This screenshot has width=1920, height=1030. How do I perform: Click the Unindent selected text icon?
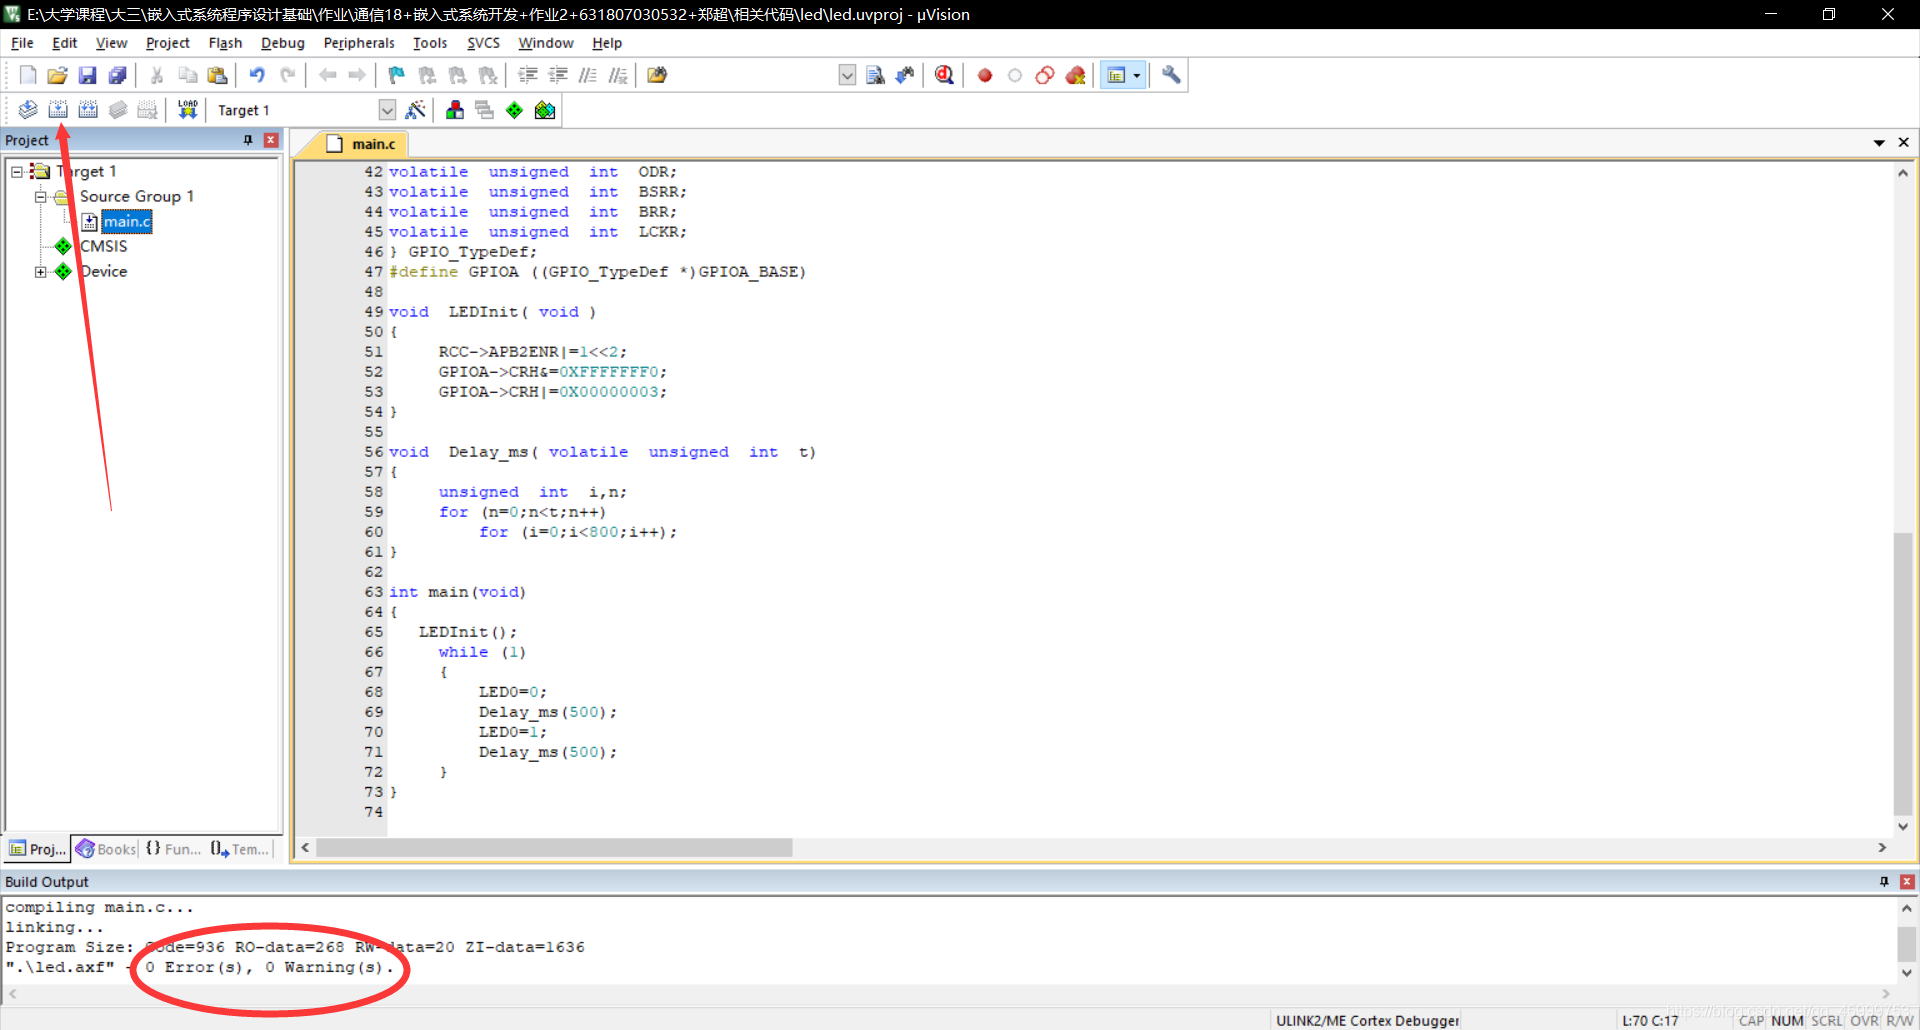558,75
